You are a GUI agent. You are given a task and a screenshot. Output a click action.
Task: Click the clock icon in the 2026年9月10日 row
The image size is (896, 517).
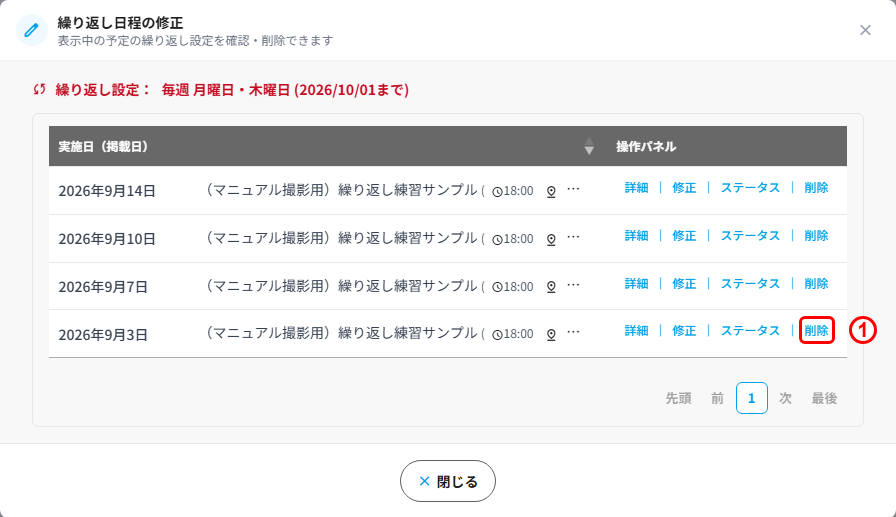497,239
